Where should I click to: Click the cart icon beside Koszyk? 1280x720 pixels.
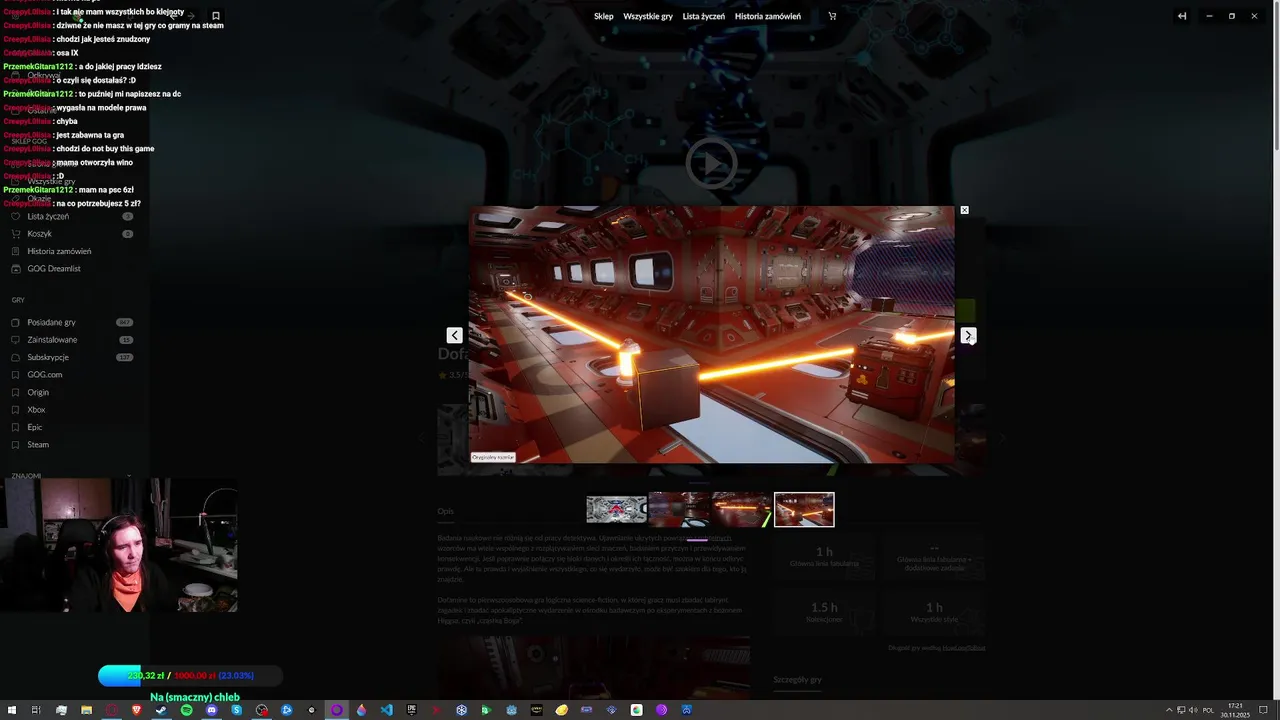tap(16, 234)
